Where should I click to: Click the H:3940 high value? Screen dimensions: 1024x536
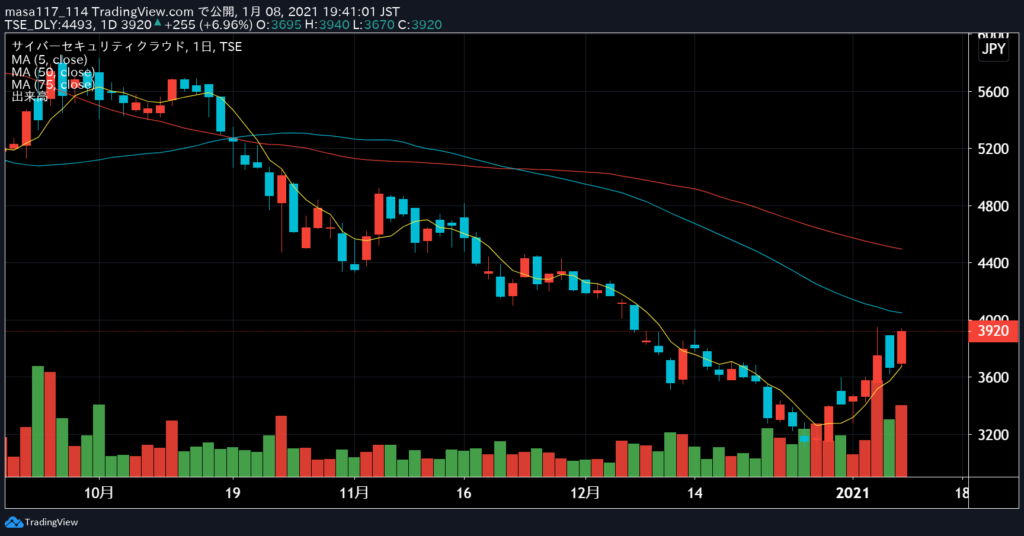pos(327,25)
